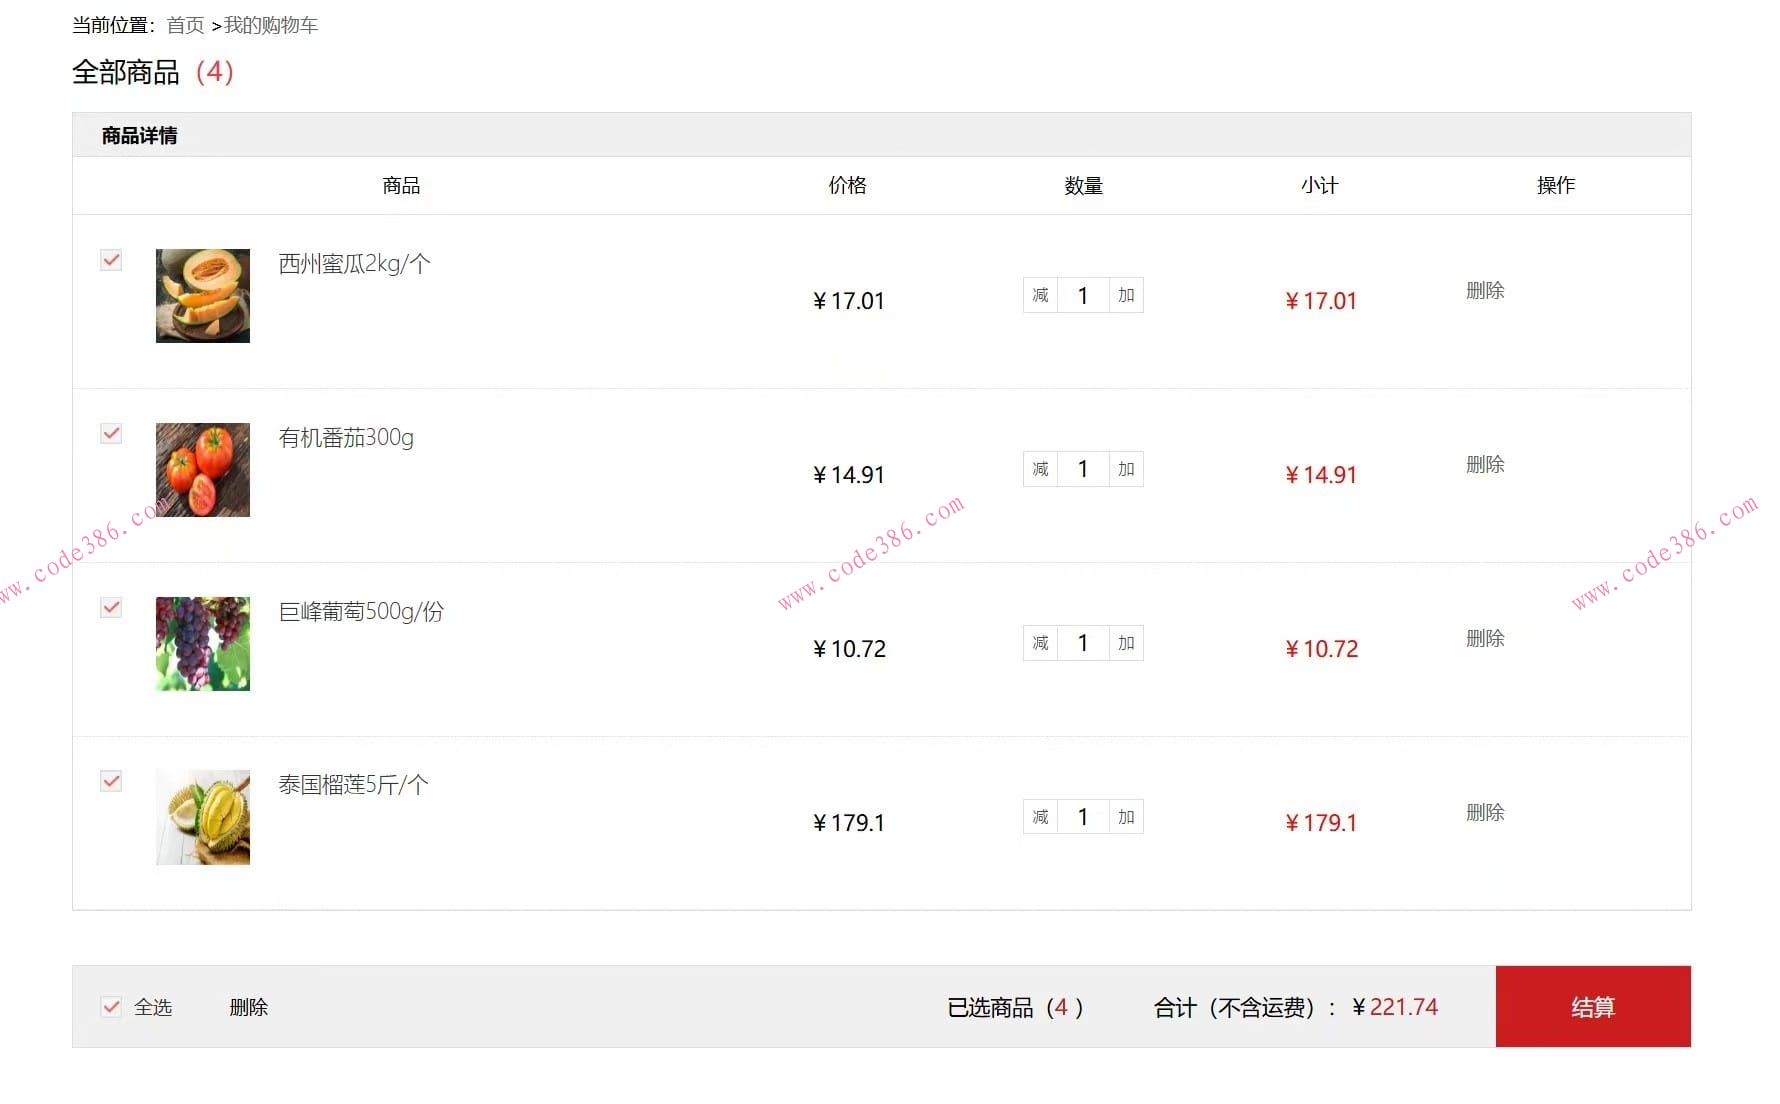
Task: Select the 有机番茄300g product name
Action: pyautogui.click(x=346, y=437)
